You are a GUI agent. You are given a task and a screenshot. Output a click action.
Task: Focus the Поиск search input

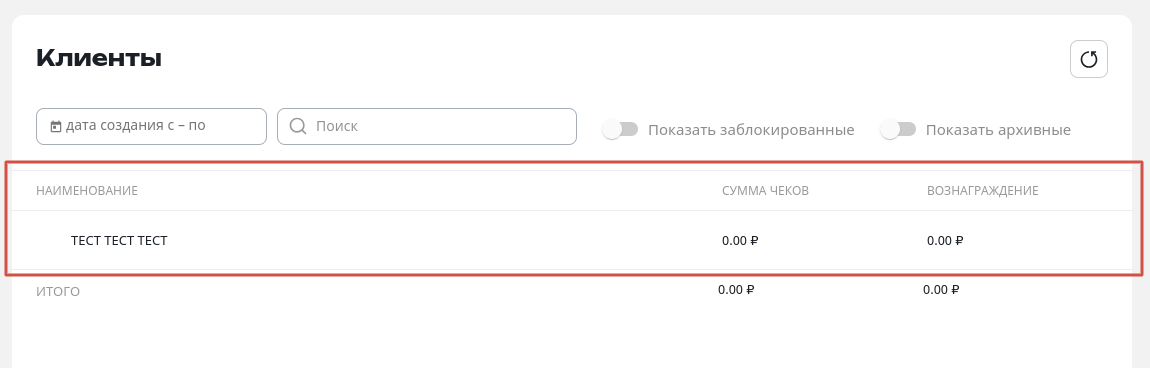click(427, 126)
